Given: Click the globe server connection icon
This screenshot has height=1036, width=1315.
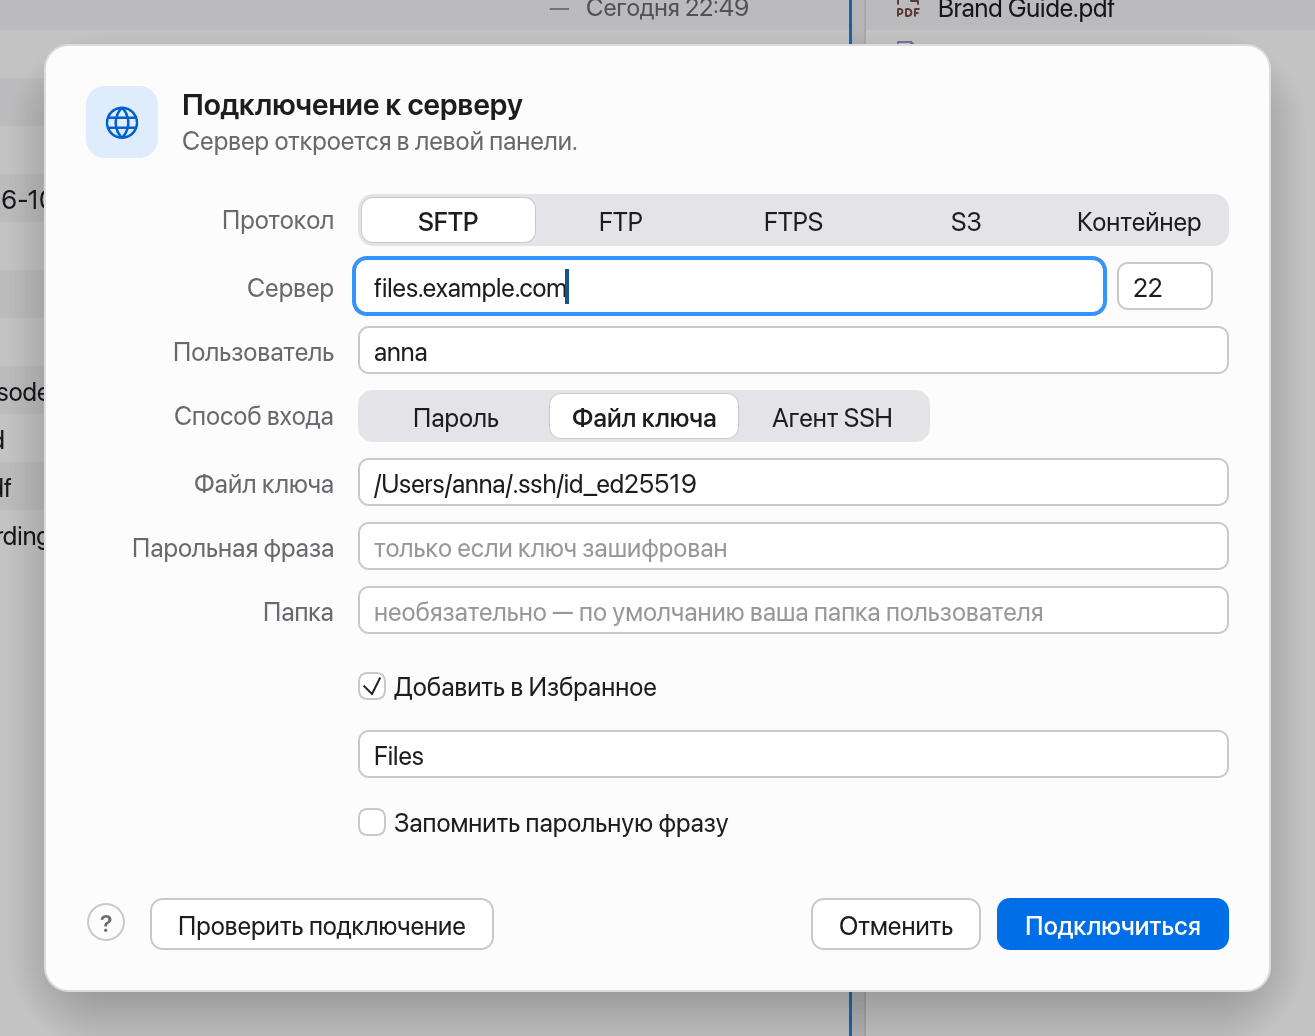Looking at the screenshot, I should (x=122, y=122).
